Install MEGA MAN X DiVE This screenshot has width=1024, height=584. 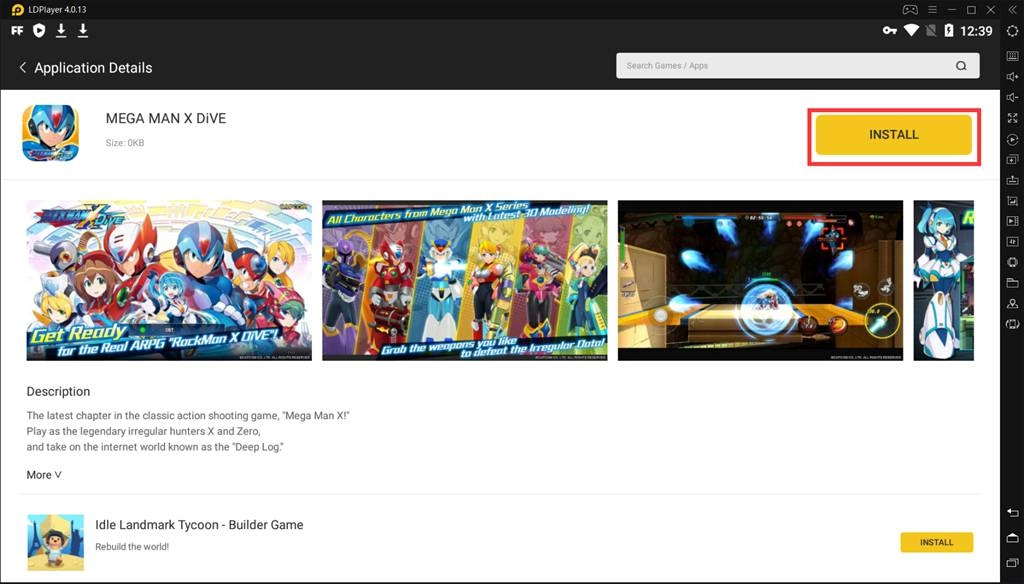click(x=893, y=135)
